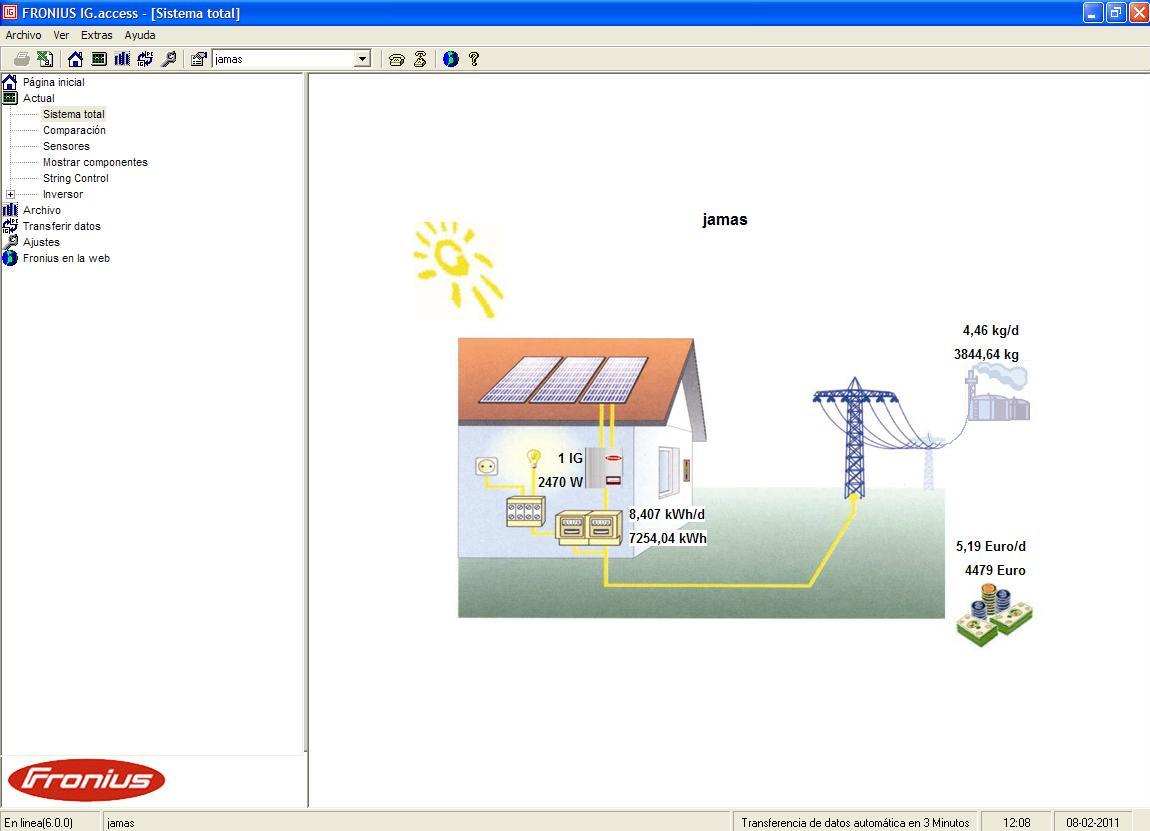Click the solar panels on the roof
Viewport: 1150px width, 831px height.
tap(563, 380)
